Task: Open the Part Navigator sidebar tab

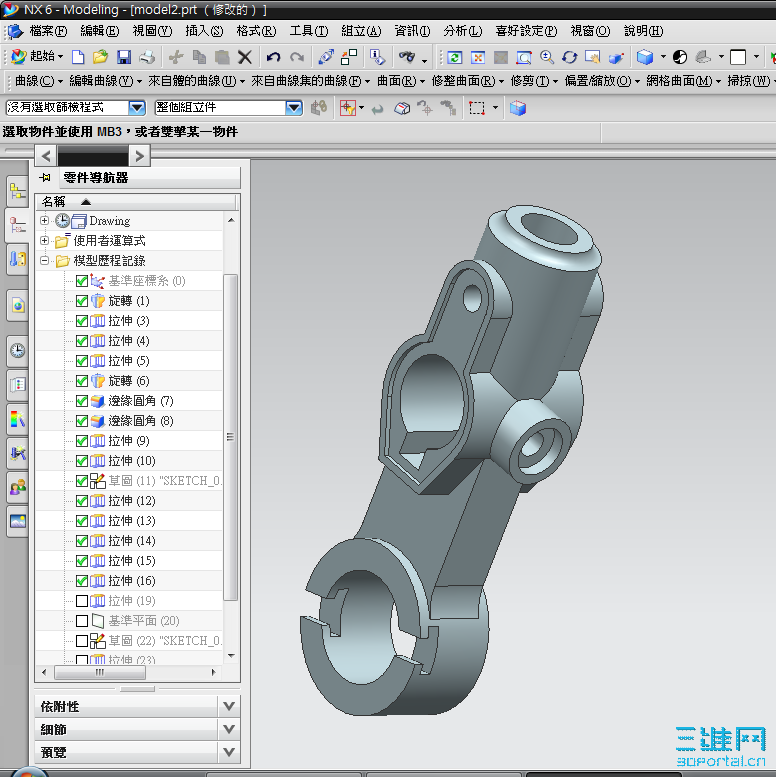Action: (x=18, y=225)
